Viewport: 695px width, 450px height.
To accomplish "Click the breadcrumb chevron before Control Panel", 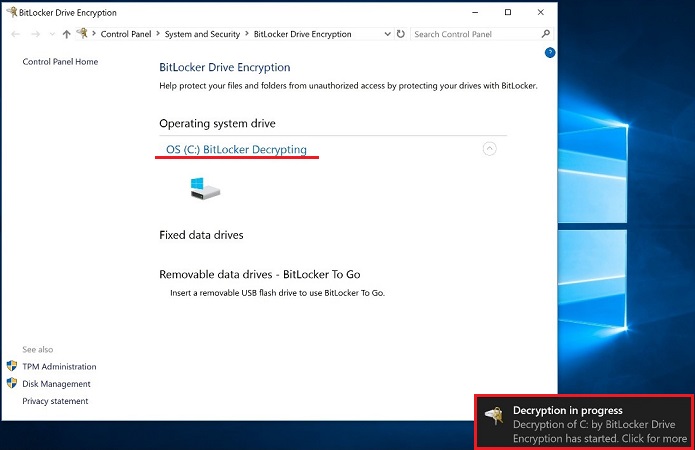I will (94, 34).
